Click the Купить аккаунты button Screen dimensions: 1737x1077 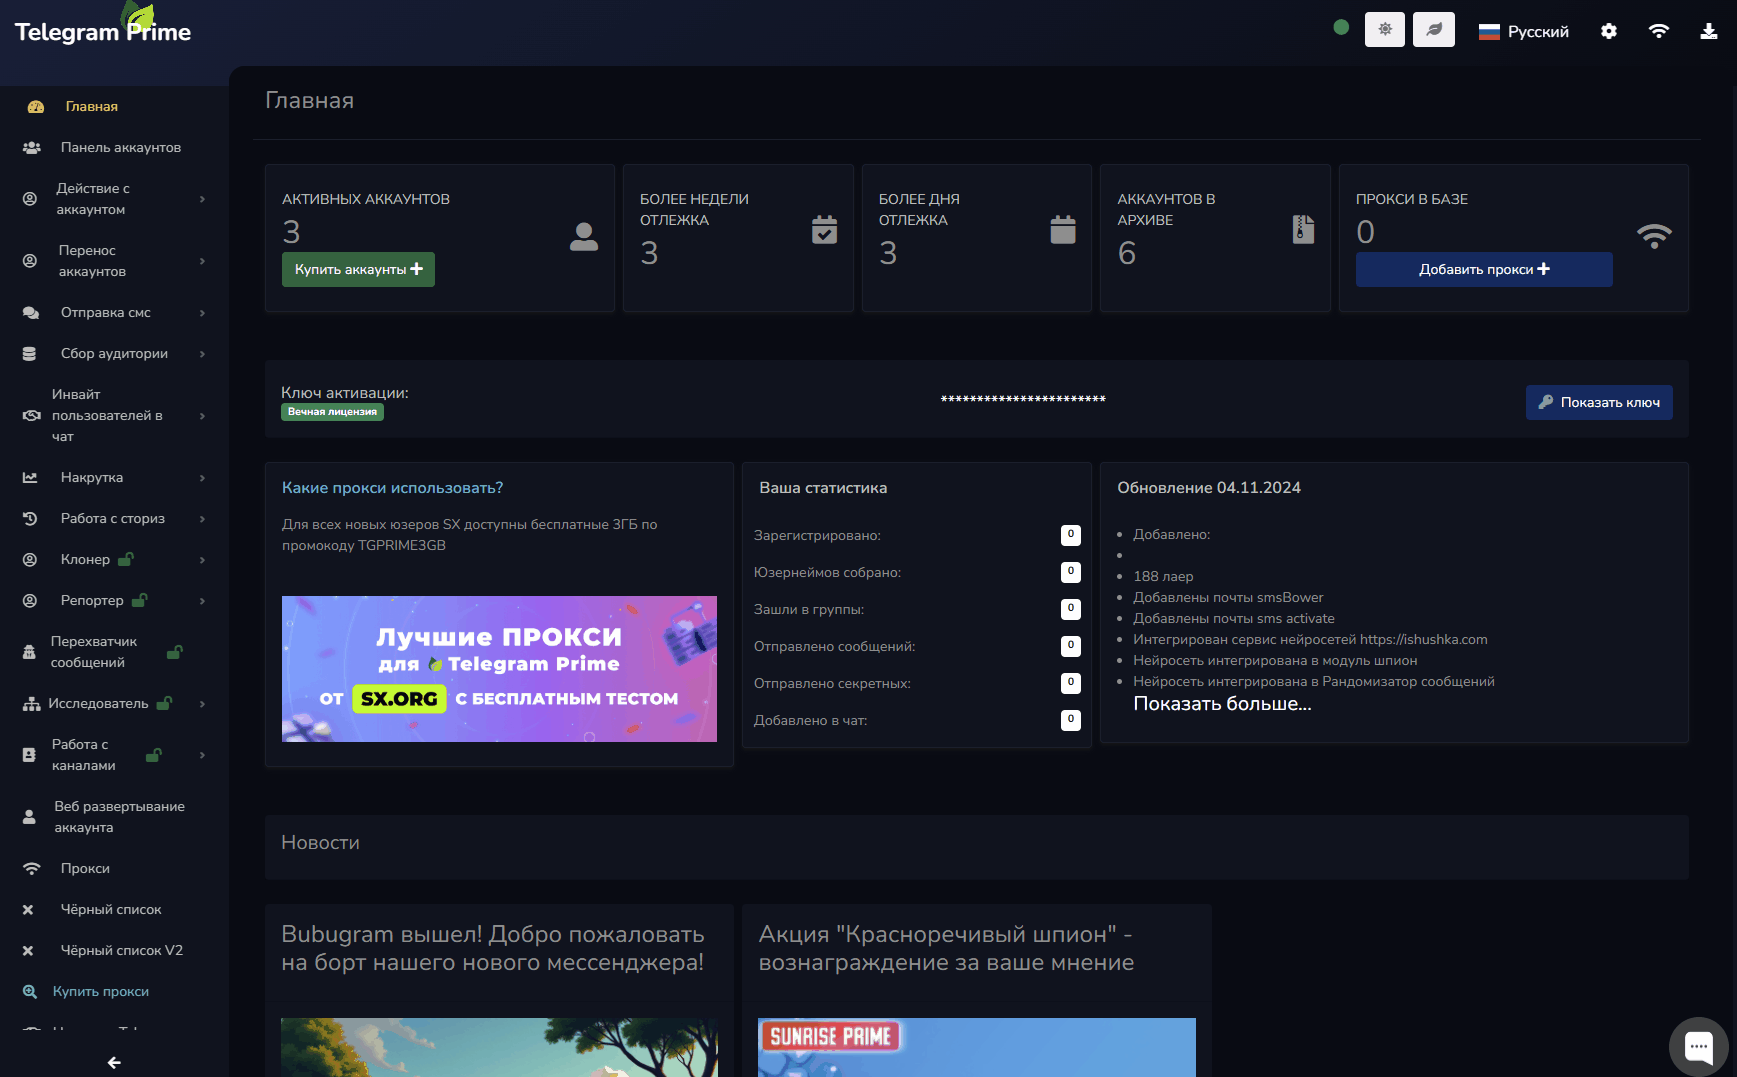pos(358,269)
